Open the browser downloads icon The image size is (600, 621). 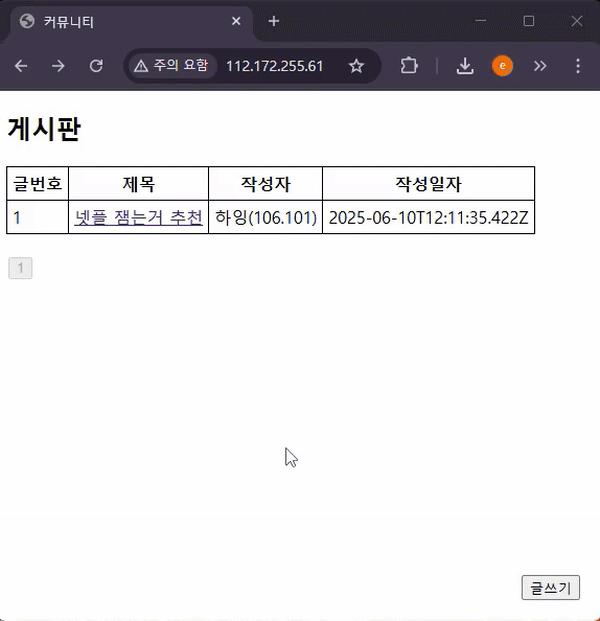(465, 66)
